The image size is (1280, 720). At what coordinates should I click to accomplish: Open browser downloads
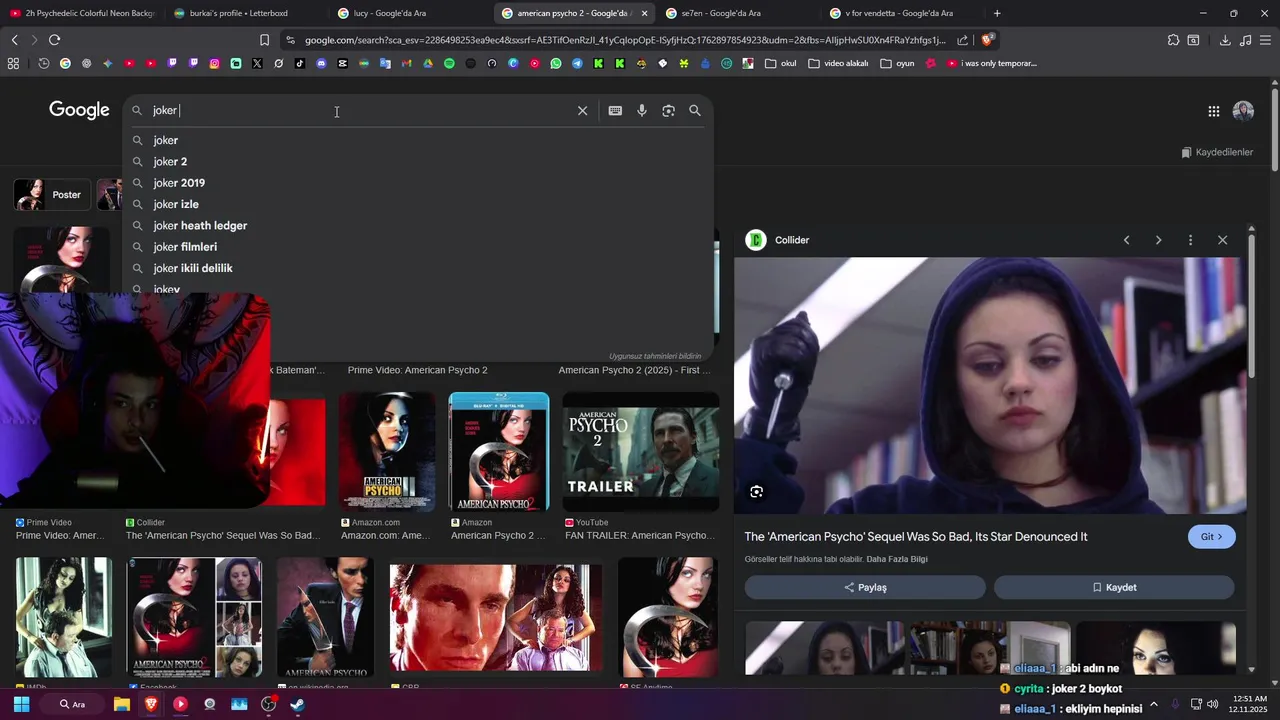coord(1225,40)
